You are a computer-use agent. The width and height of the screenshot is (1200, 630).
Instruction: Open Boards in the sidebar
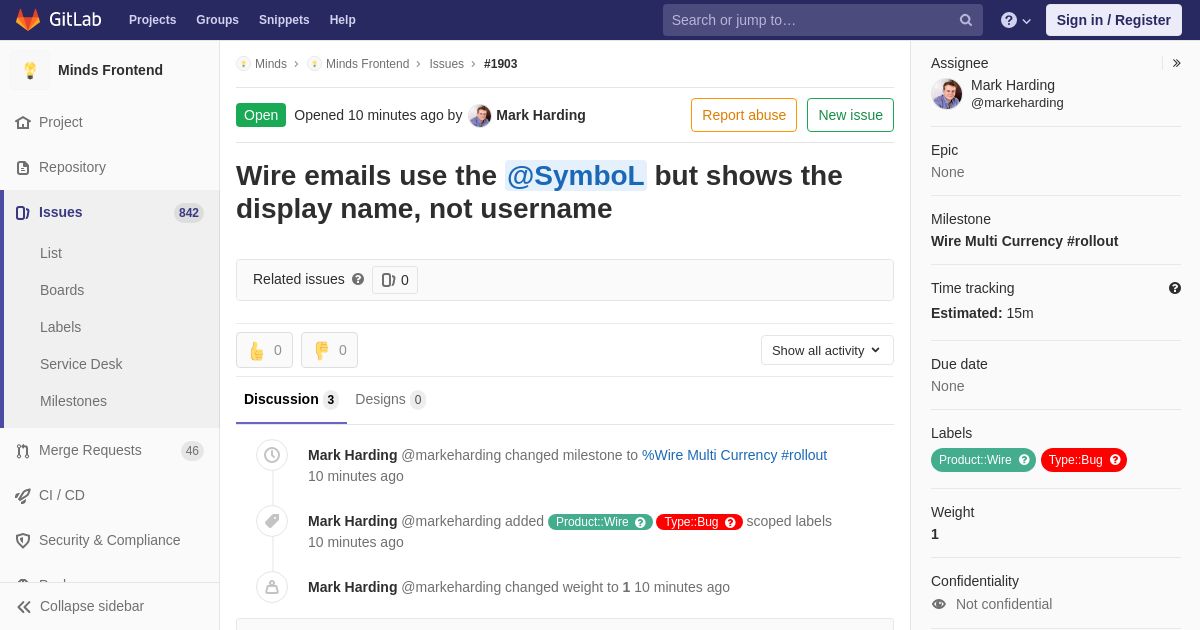click(x=62, y=290)
